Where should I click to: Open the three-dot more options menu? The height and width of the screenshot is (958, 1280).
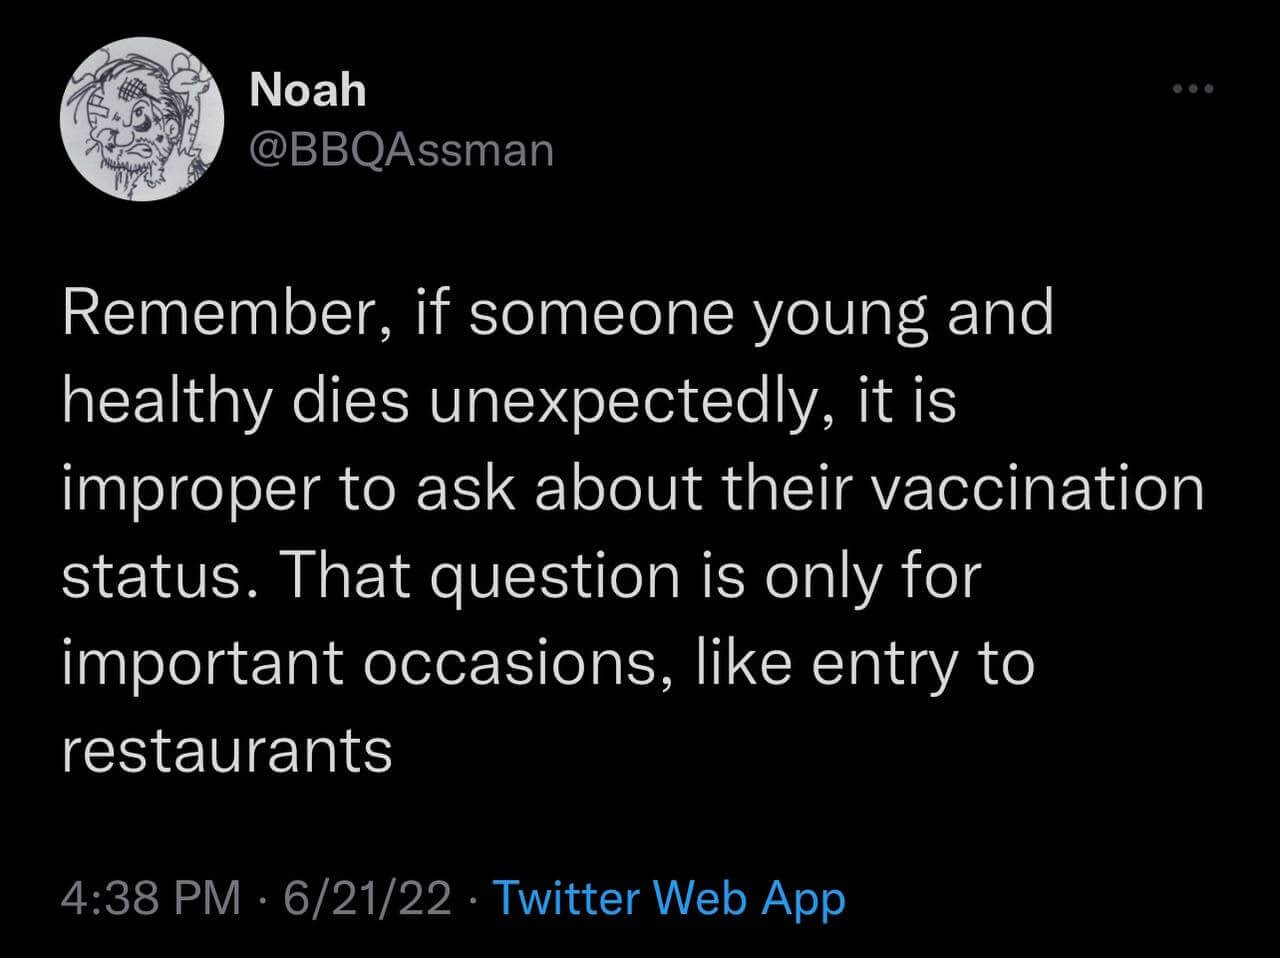1193,91
